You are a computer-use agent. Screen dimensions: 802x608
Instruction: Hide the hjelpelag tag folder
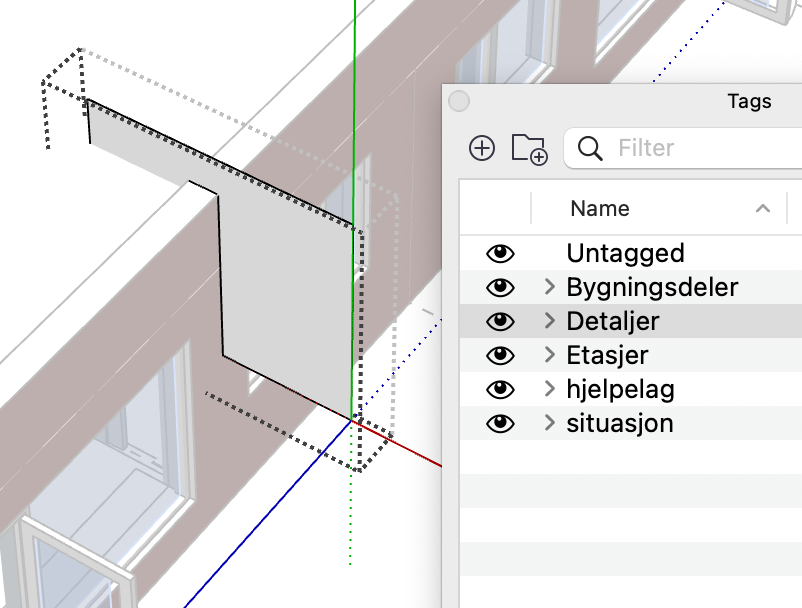coord(500,390)
